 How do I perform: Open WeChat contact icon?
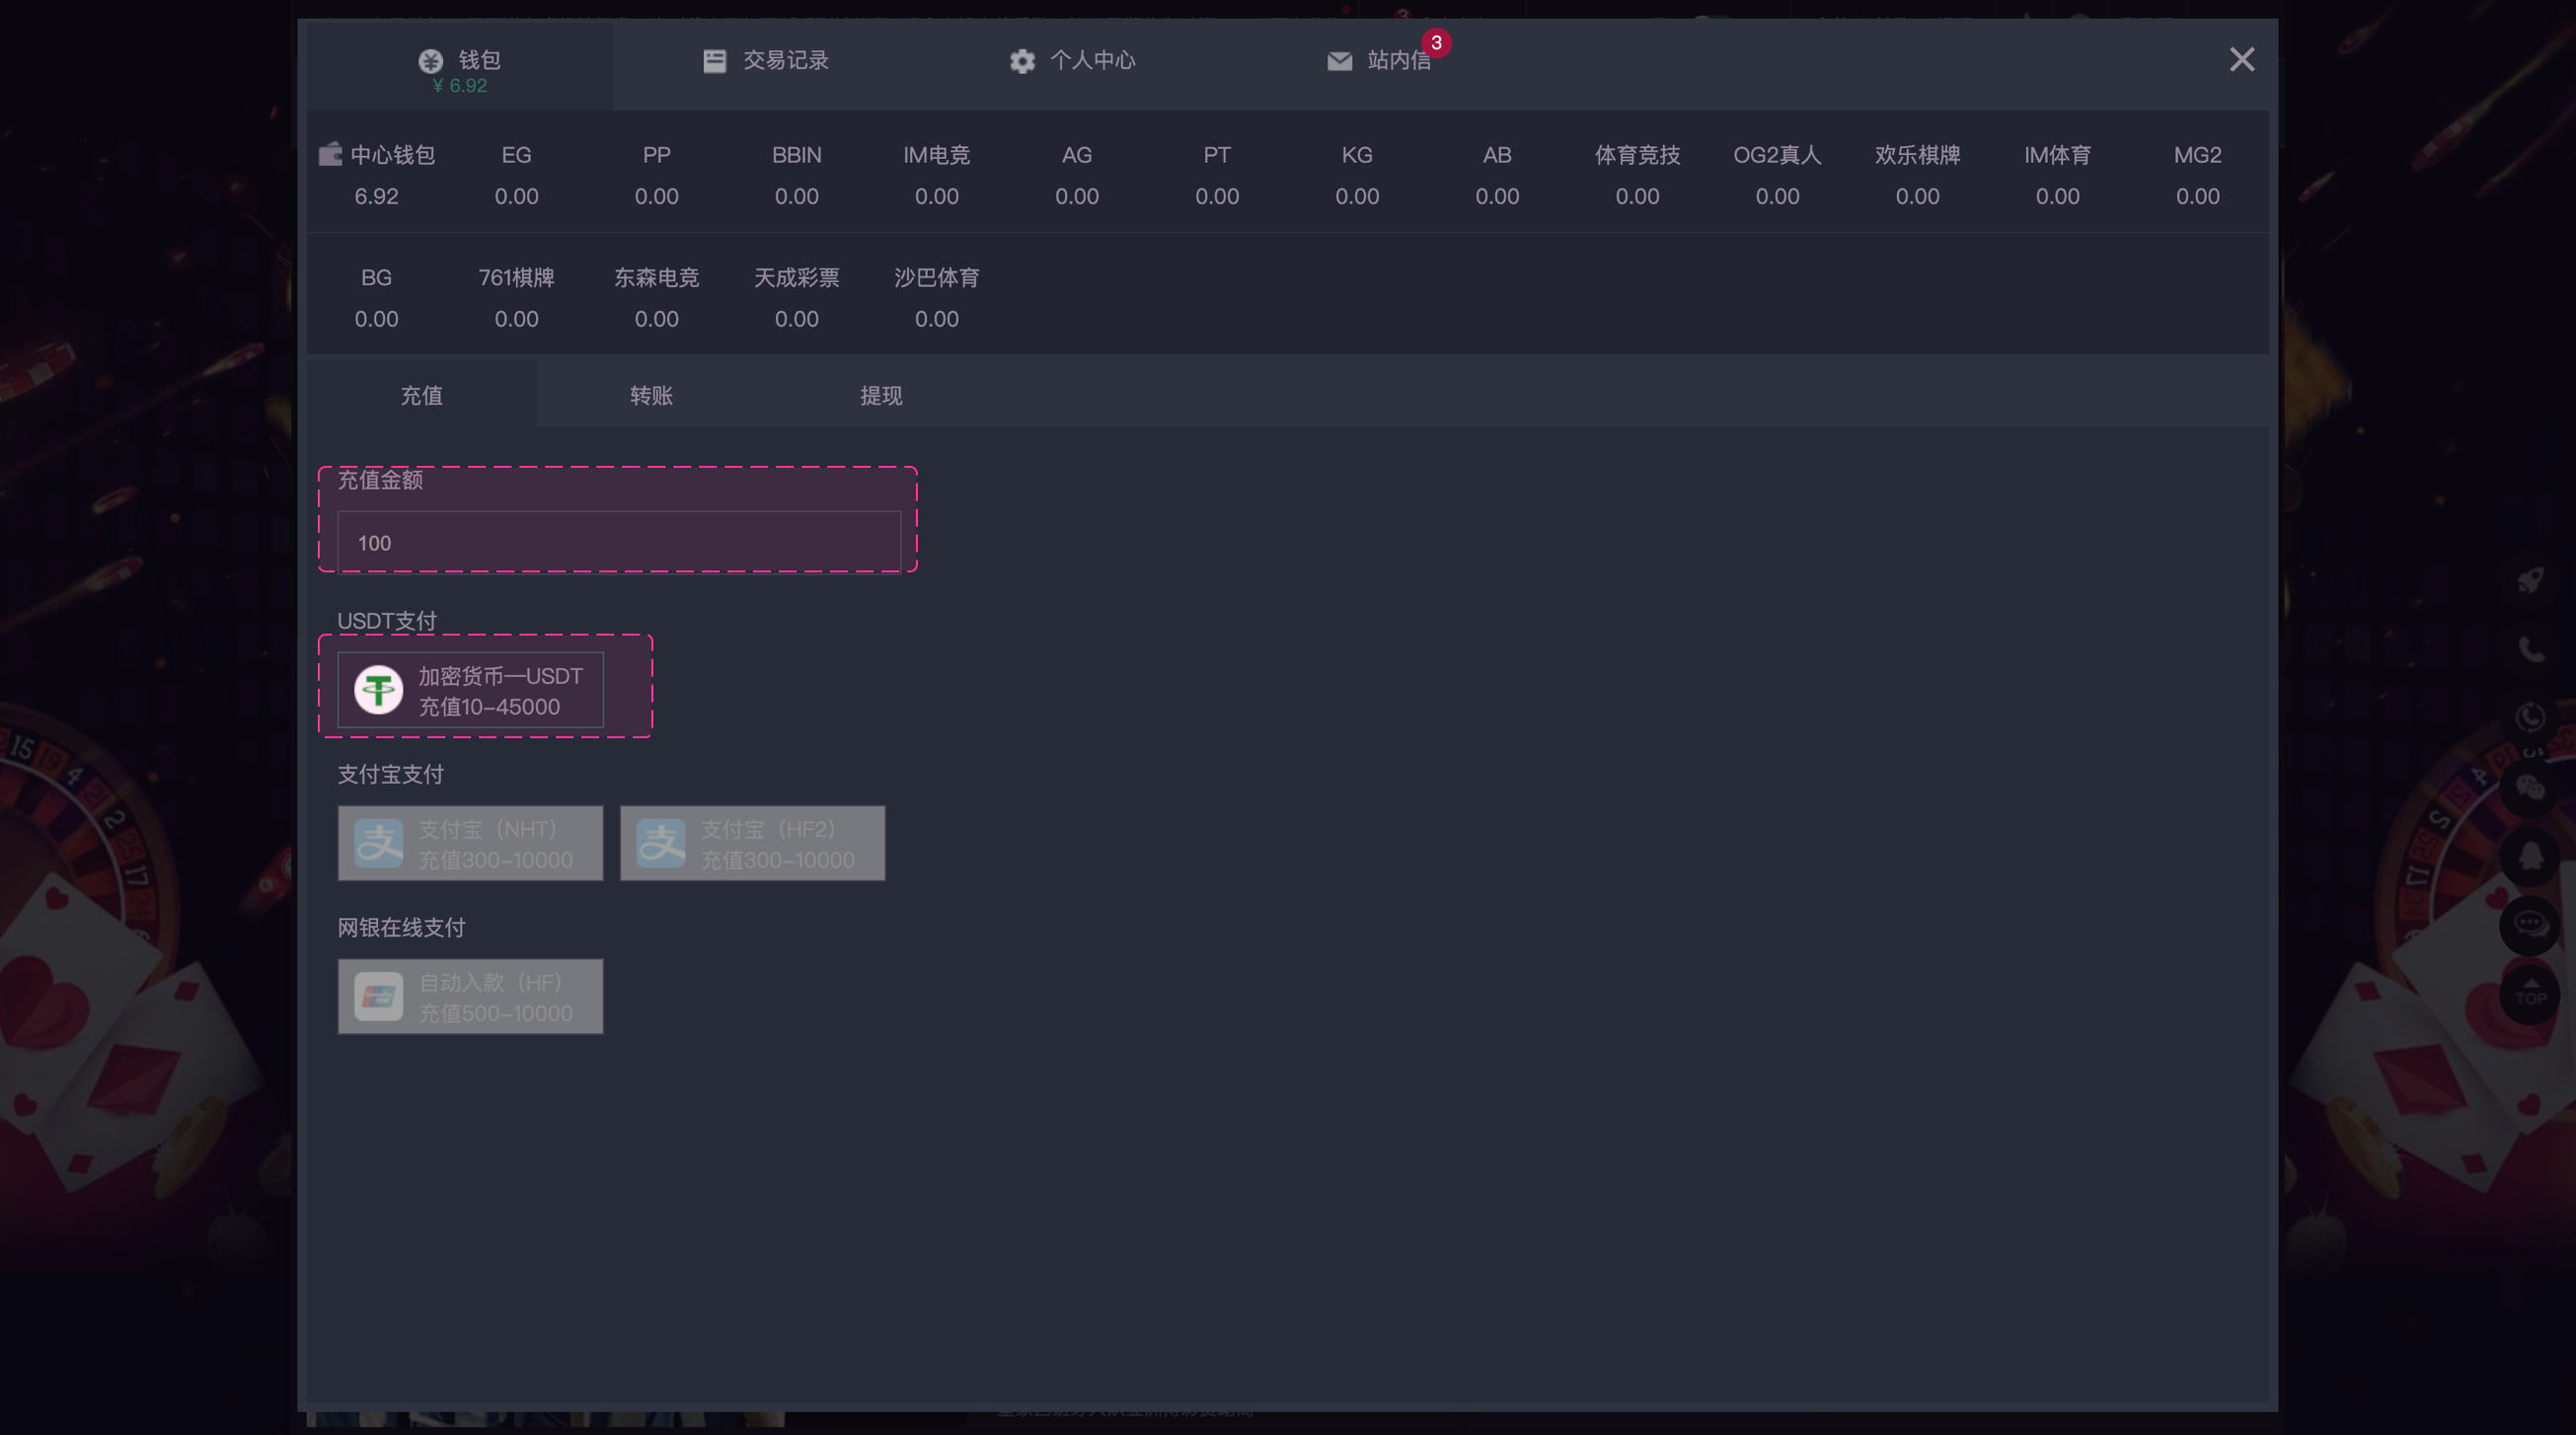2531,788
